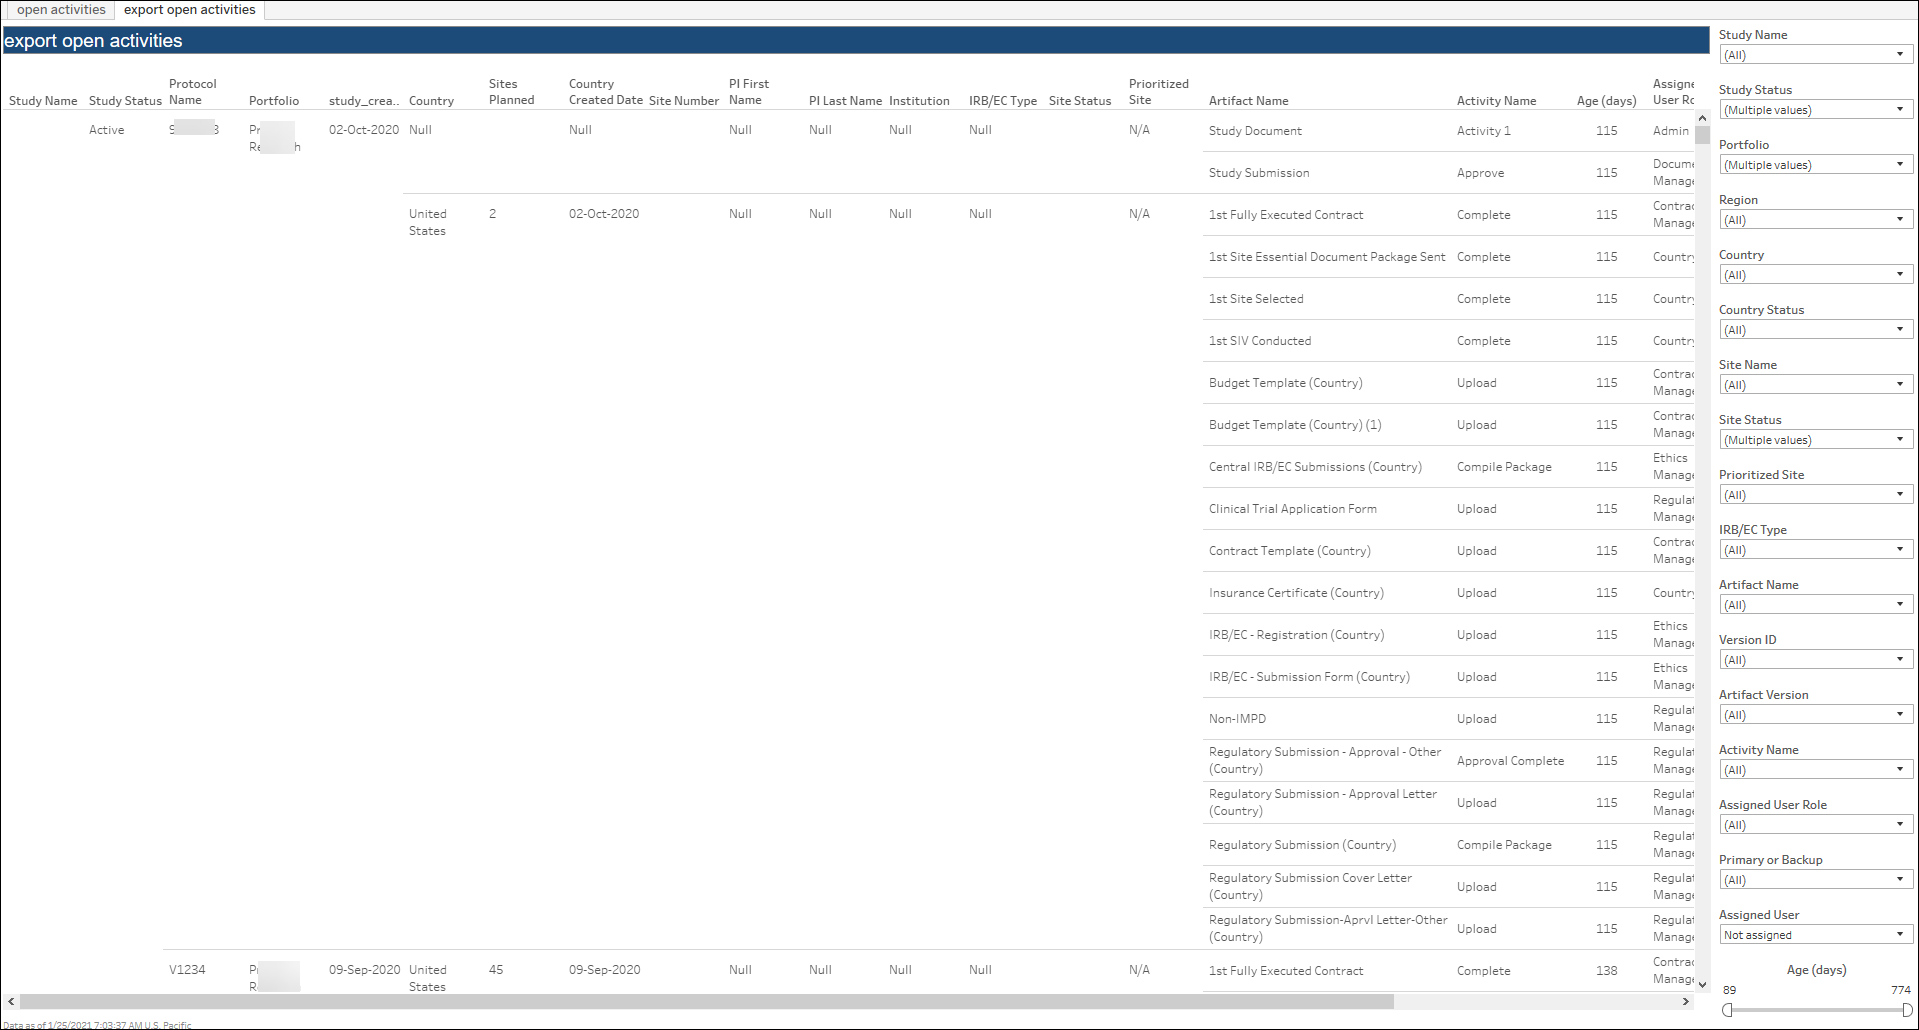Click the Institution column header

919,101
